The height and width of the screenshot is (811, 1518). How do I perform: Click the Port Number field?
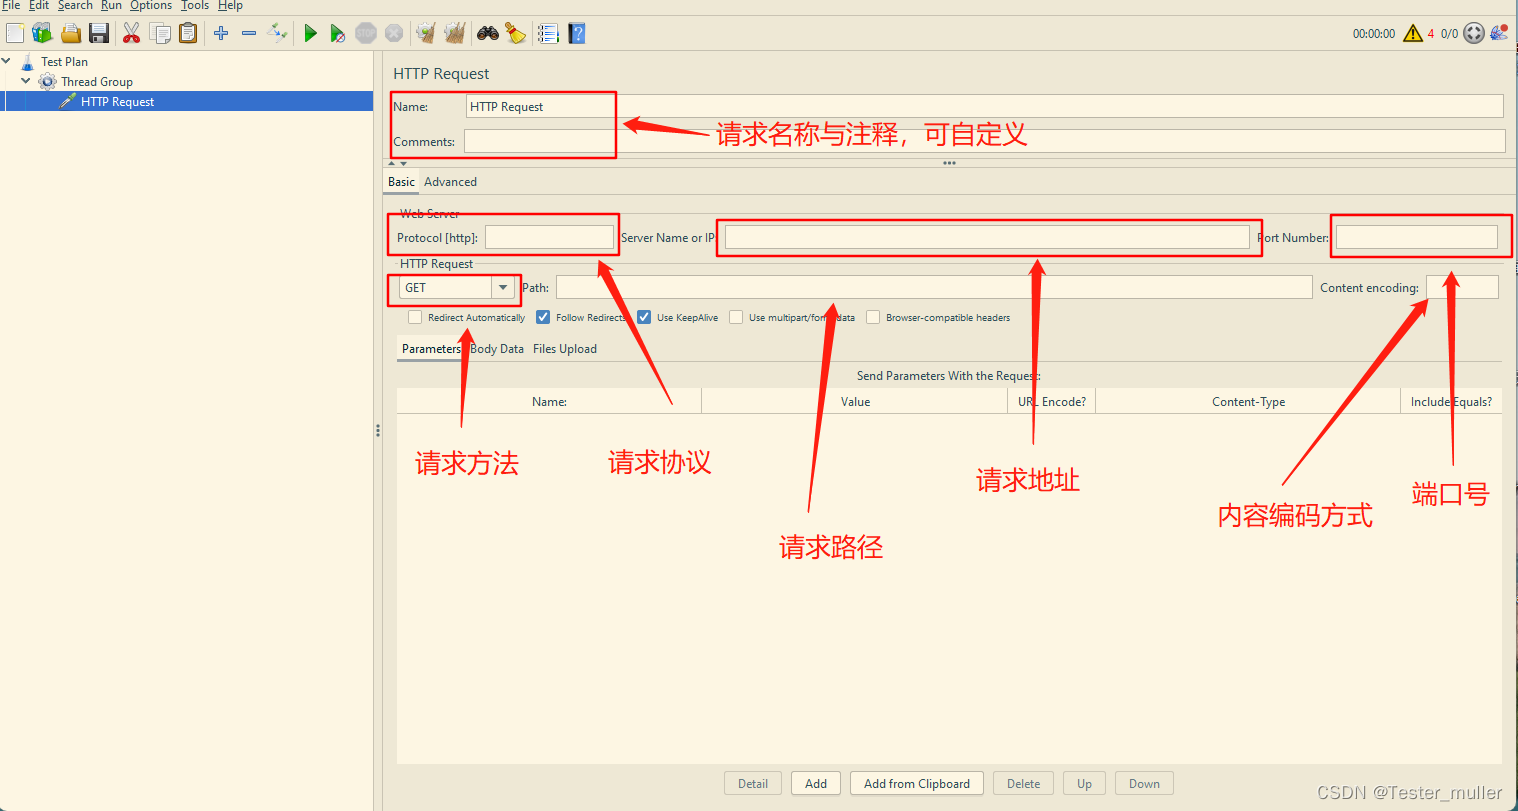(1417, 237)
